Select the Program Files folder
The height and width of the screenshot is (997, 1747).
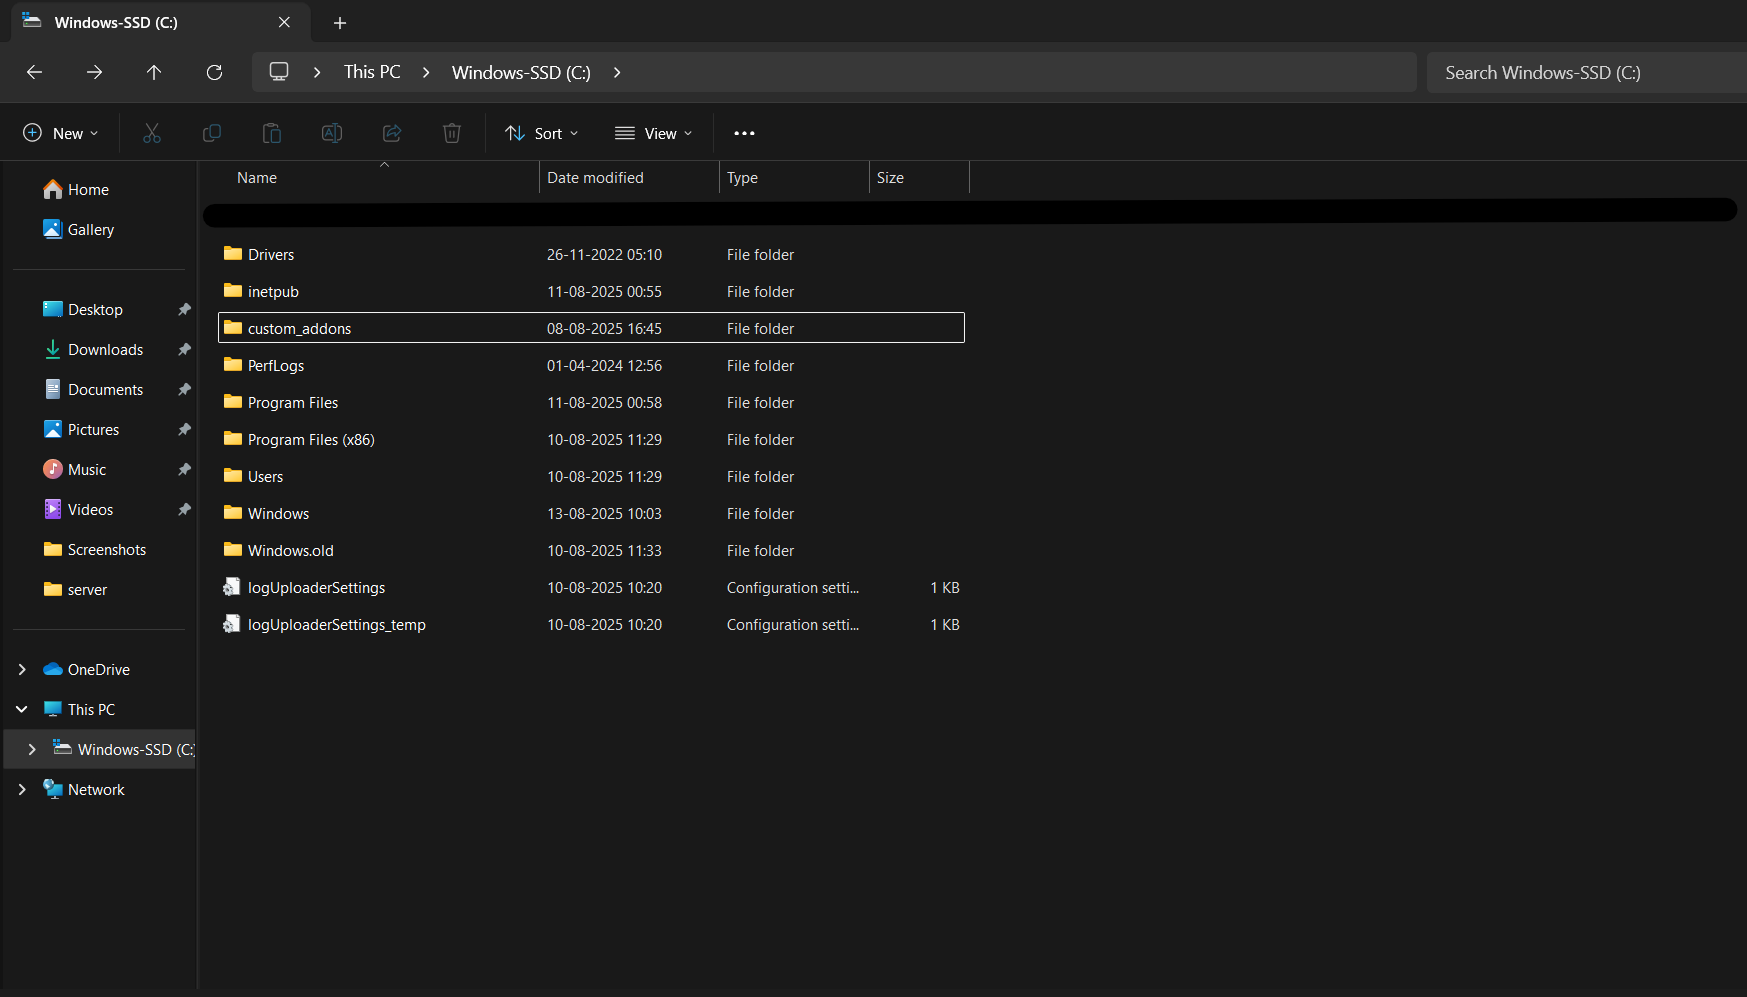[x=292, y=403]
